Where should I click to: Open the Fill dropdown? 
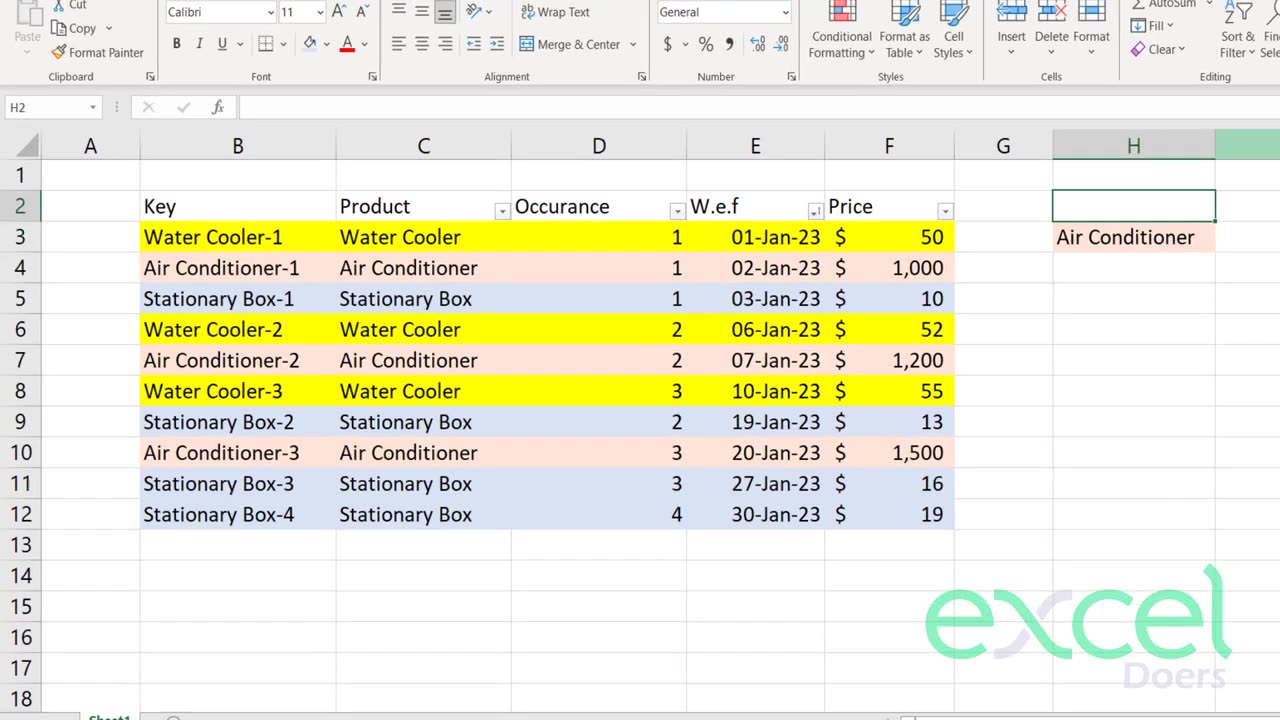(1152, 26)
